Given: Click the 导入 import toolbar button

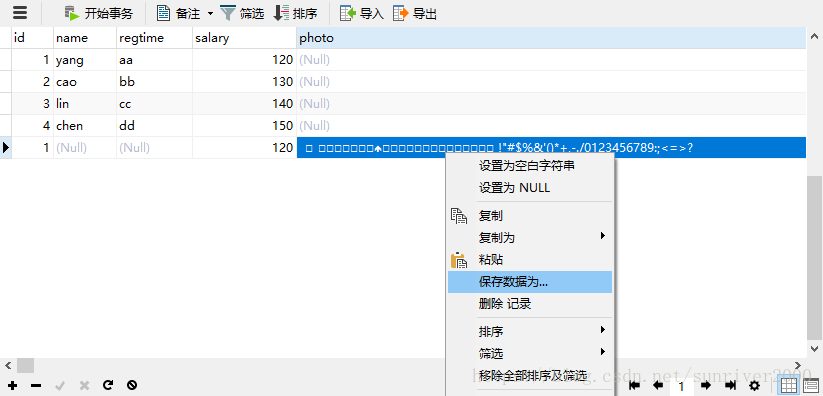Looking at the screenshot, I should 362,13.
